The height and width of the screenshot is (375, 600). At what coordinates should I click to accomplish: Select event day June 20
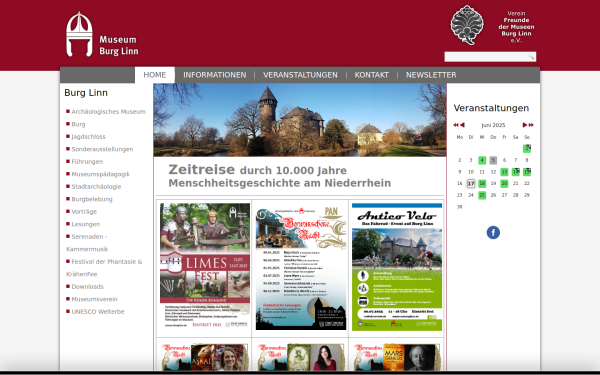pyautogui.click(x=504, y=183)
